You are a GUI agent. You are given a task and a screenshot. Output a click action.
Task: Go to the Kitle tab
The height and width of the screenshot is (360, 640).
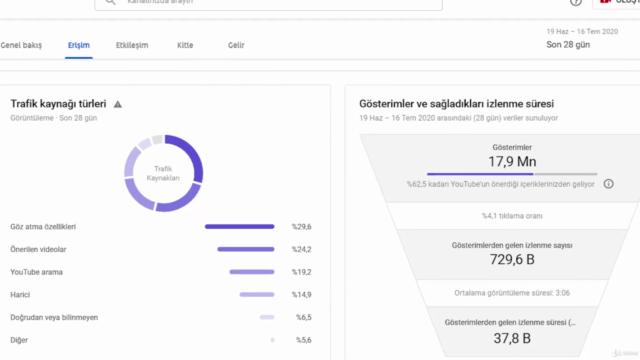(x=185, y=45)
